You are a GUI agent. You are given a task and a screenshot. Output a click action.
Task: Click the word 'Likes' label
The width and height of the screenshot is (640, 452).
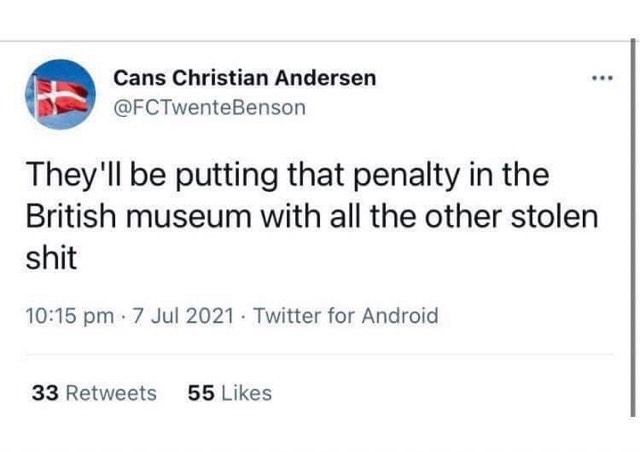point(247,393)
